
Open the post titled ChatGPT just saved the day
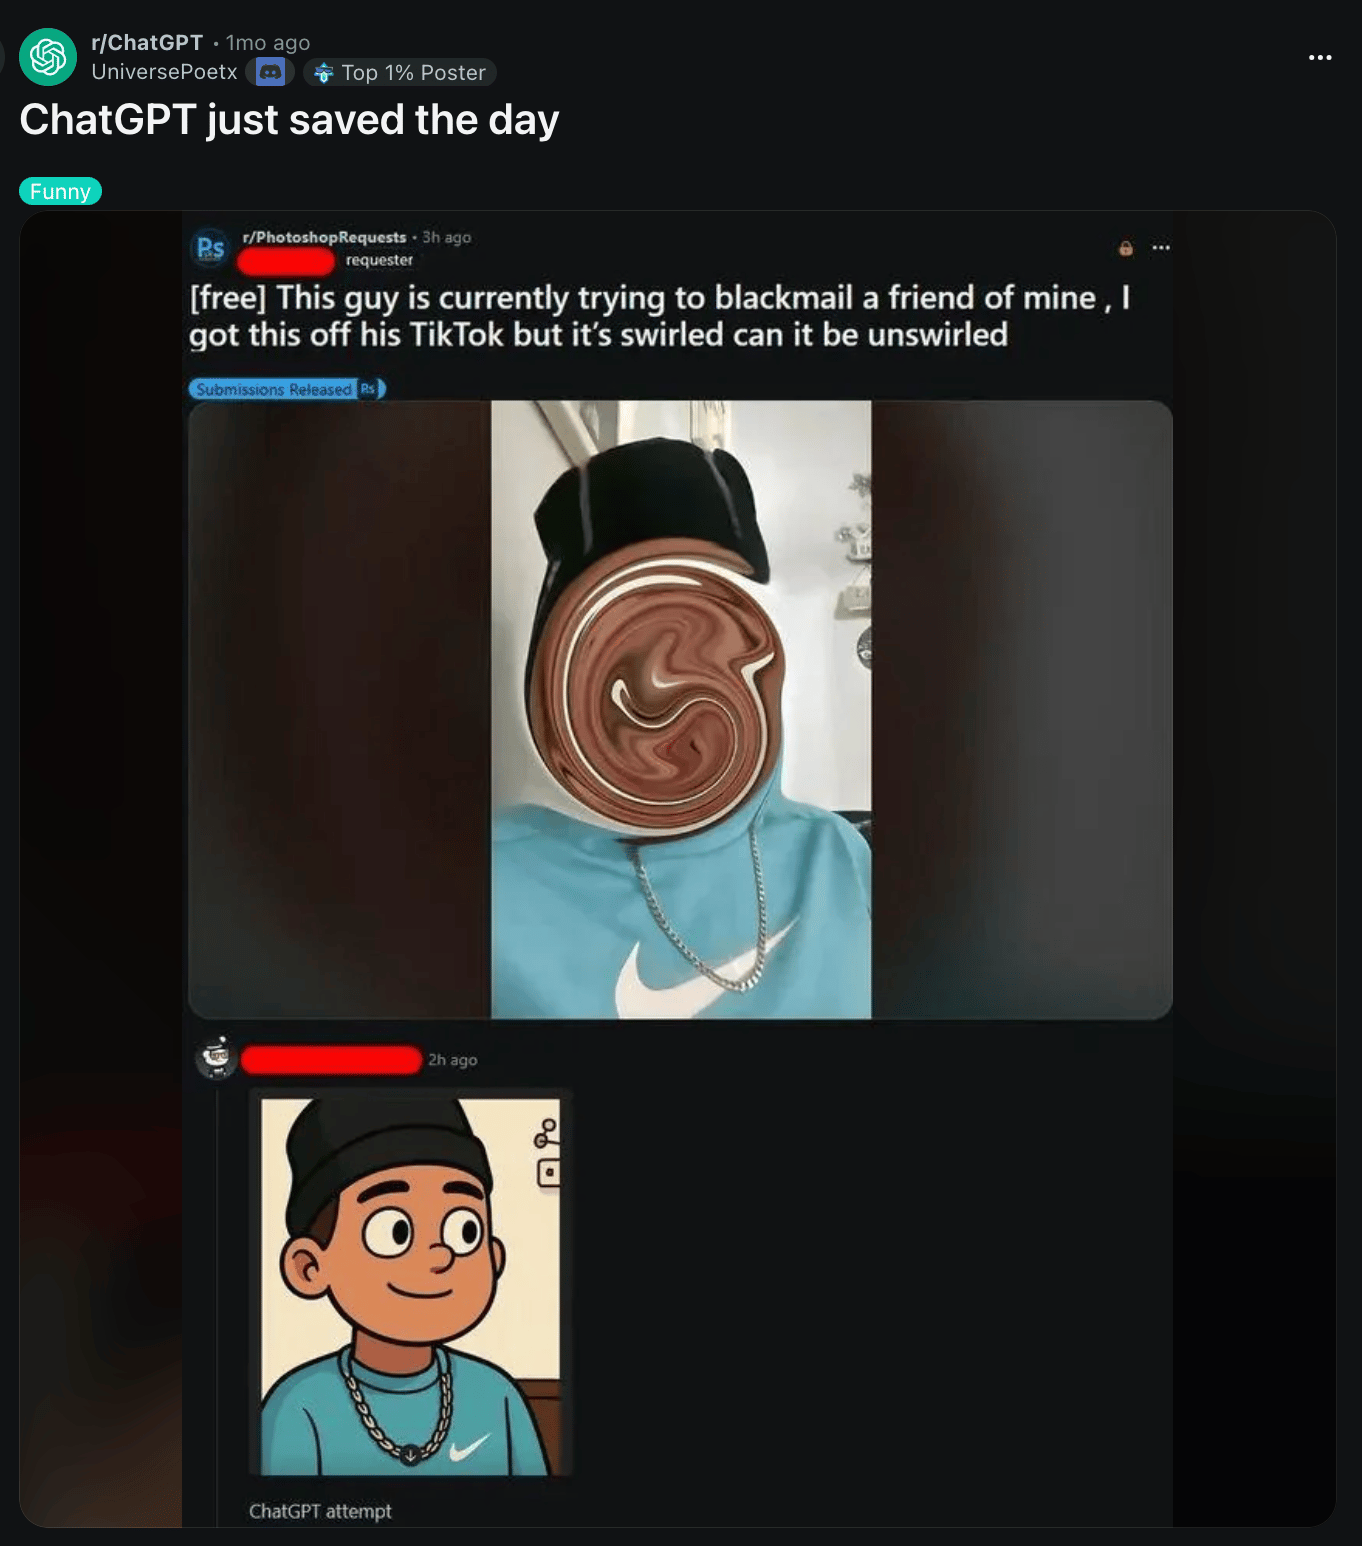pyautogui.click(x=289, y=120)
